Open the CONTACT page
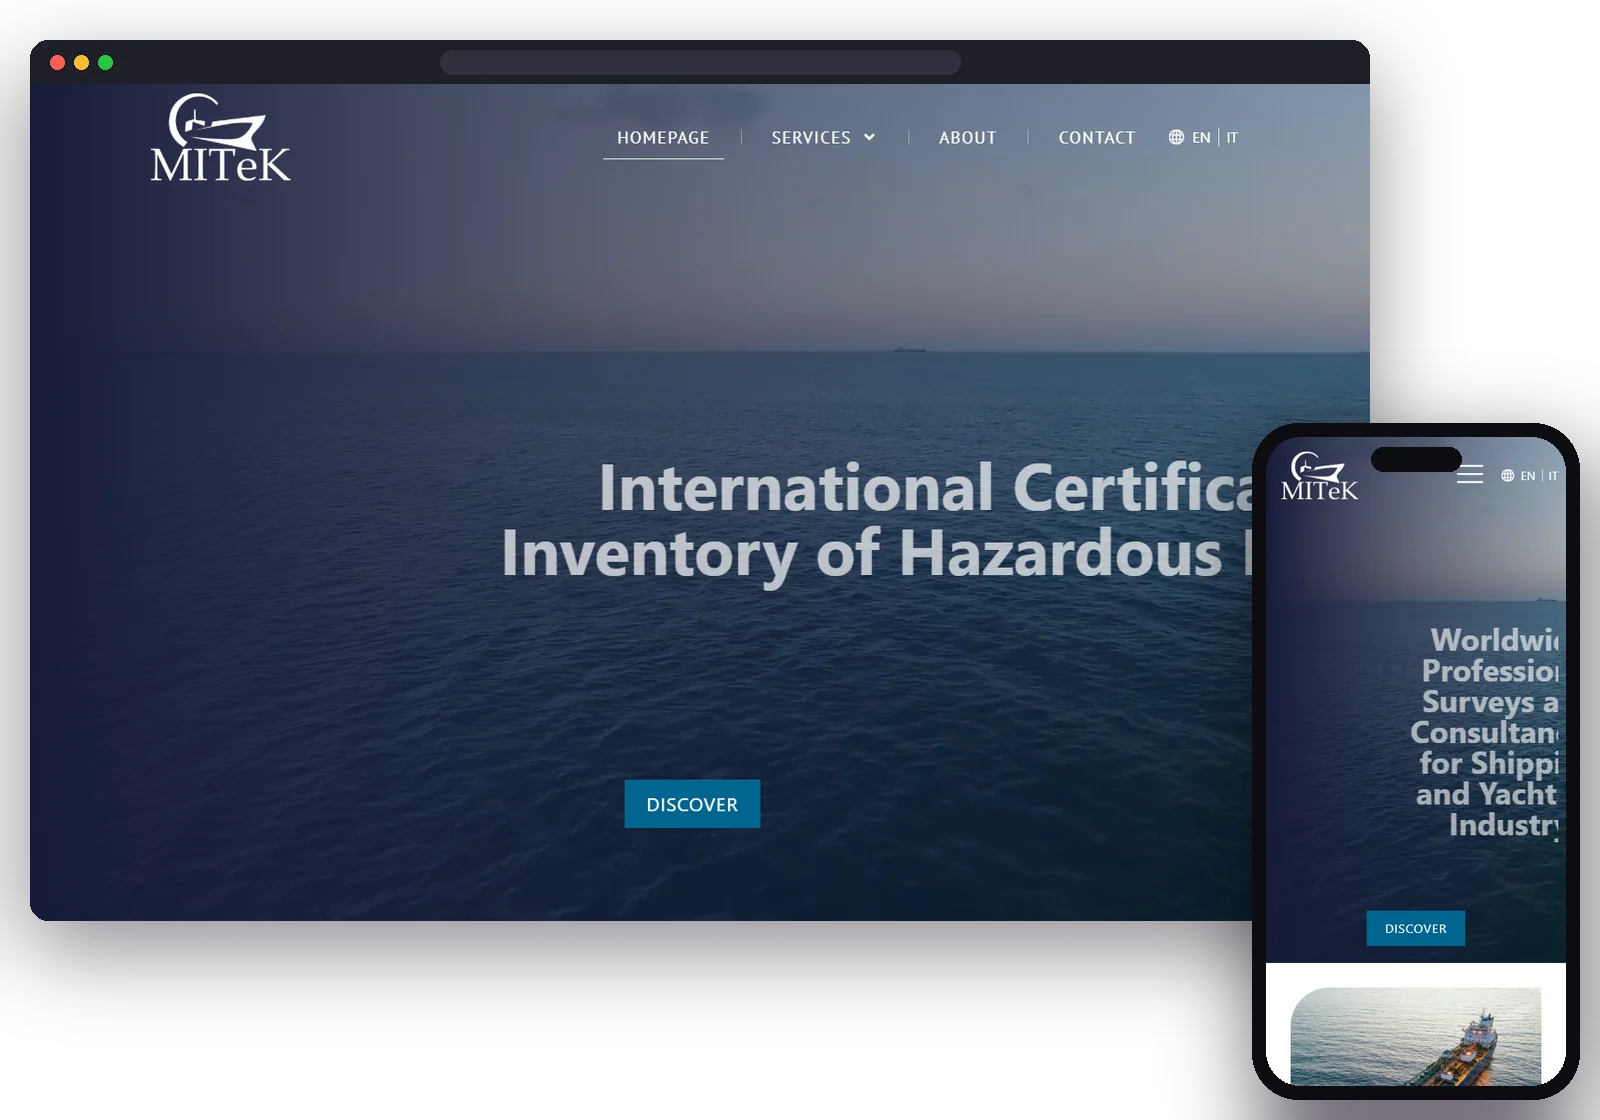Image resolution: width=1600 pixels, height=1120 pixels. coord(1096,138)
